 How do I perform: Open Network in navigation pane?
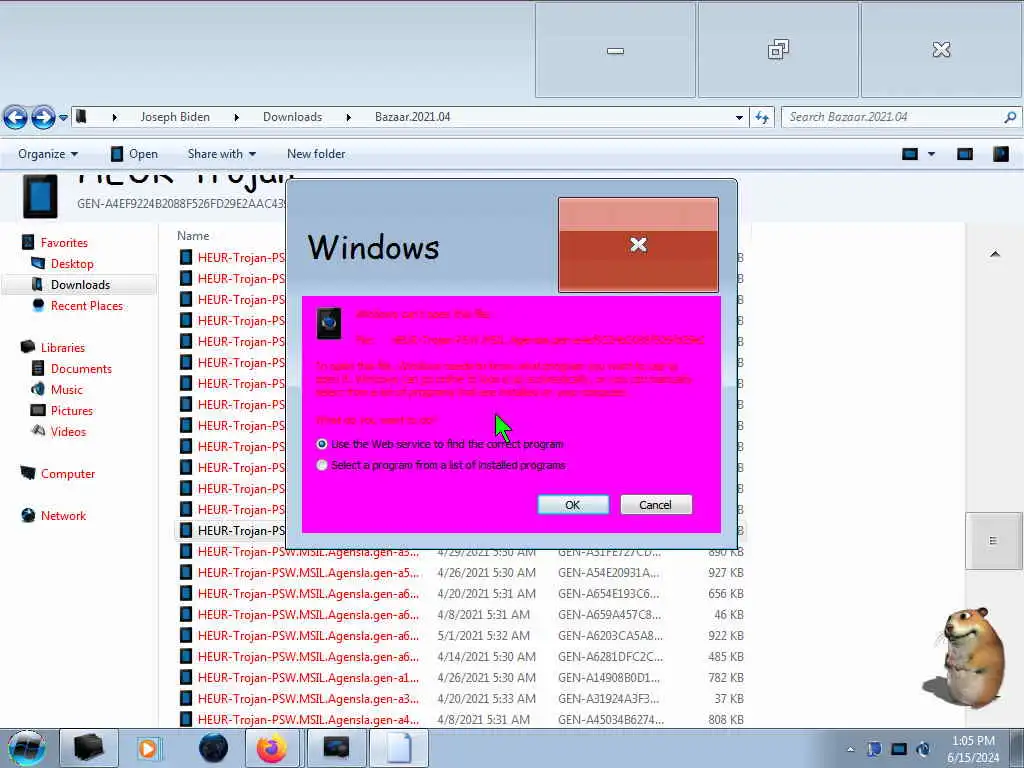tap(63, 515)
